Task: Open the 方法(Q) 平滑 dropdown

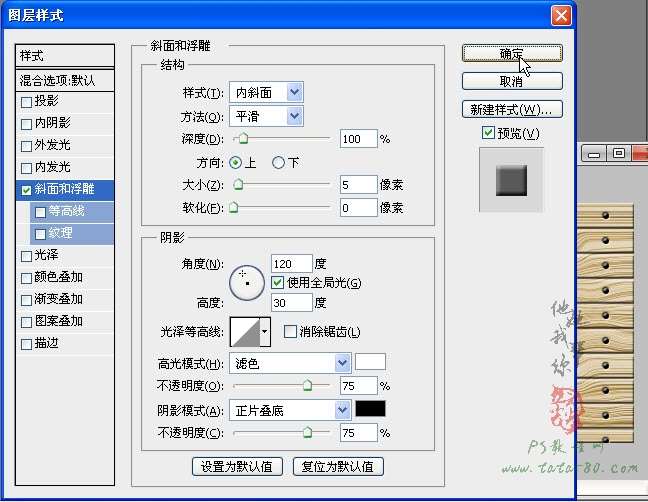Action: pyautogui.click(x=267, y=116)
